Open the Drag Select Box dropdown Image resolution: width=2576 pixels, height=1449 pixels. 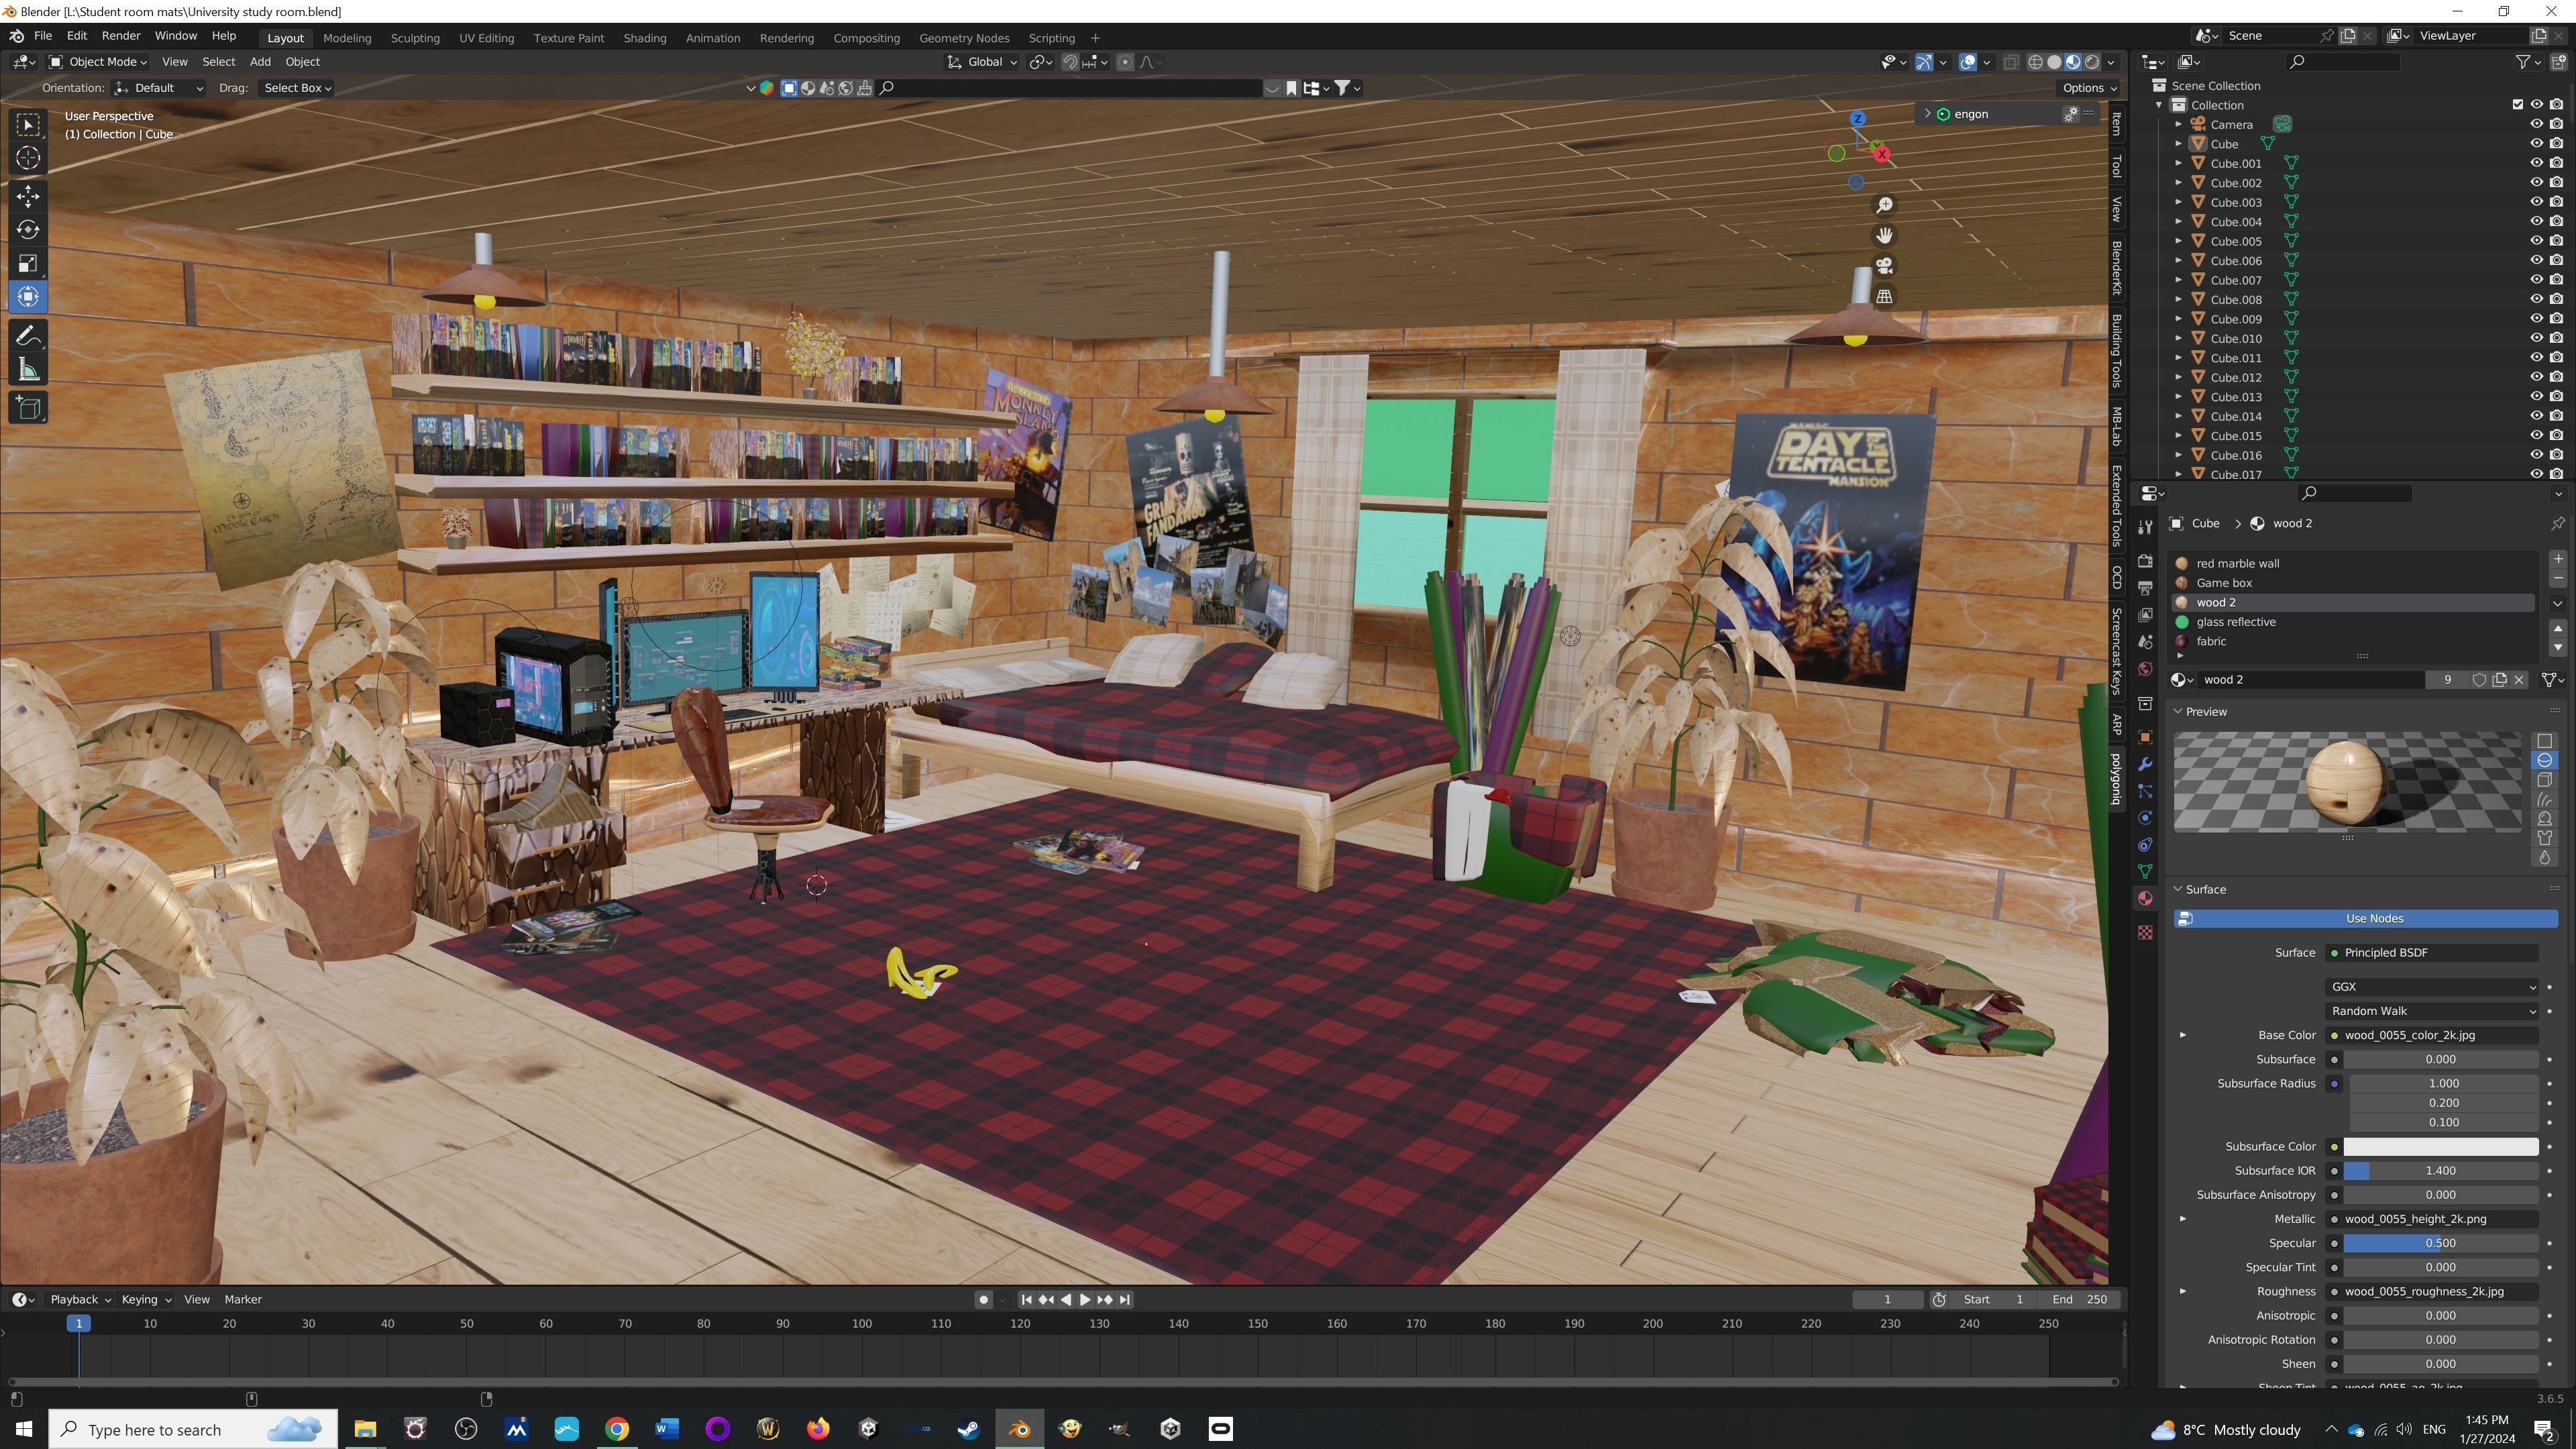[x=297, y=88]
